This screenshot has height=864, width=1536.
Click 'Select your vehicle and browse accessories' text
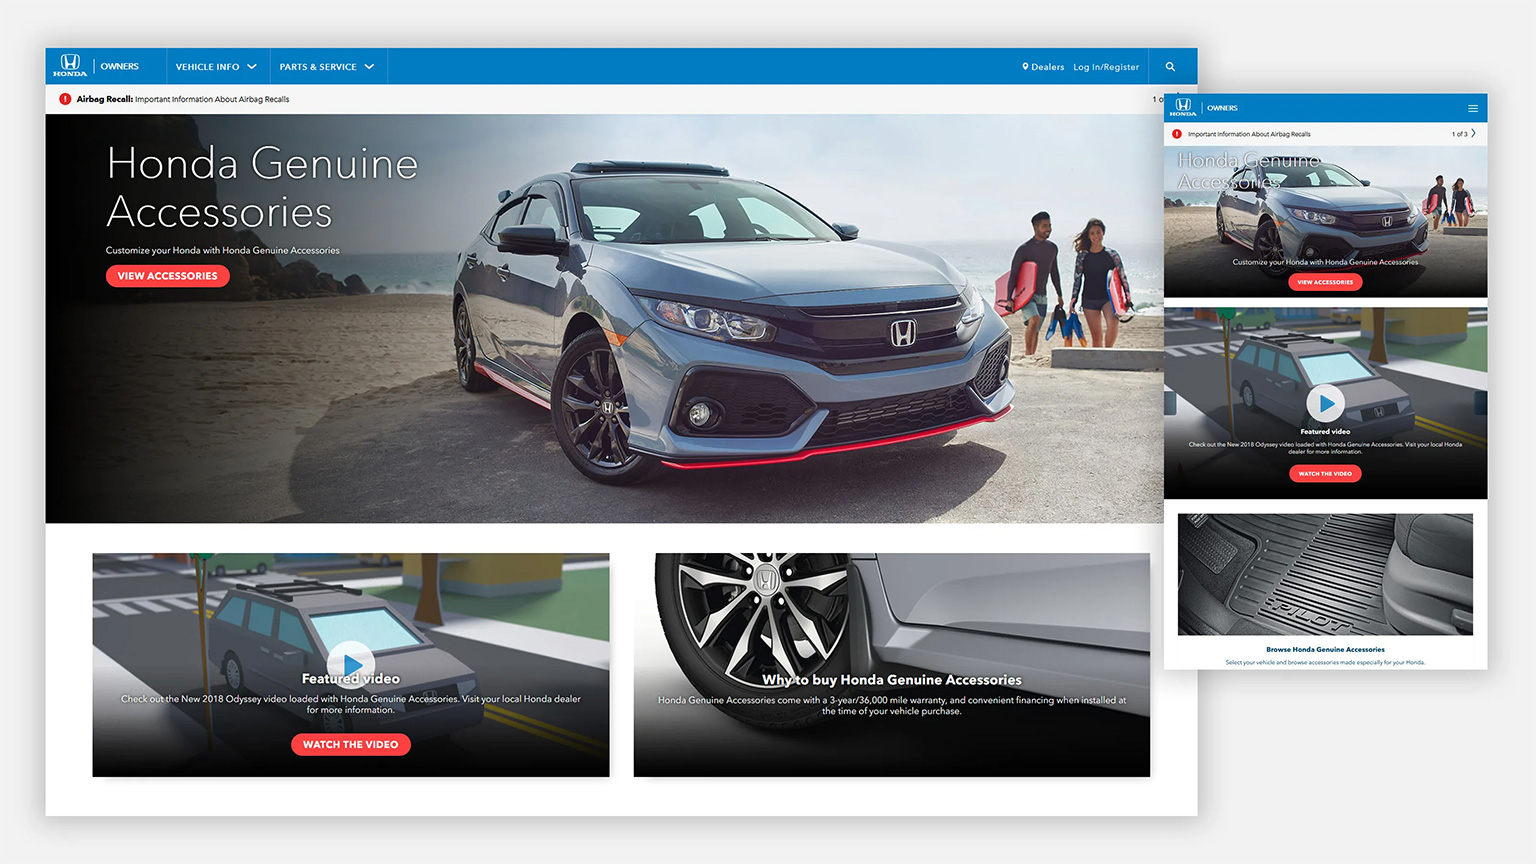(x=1325, y=662)
